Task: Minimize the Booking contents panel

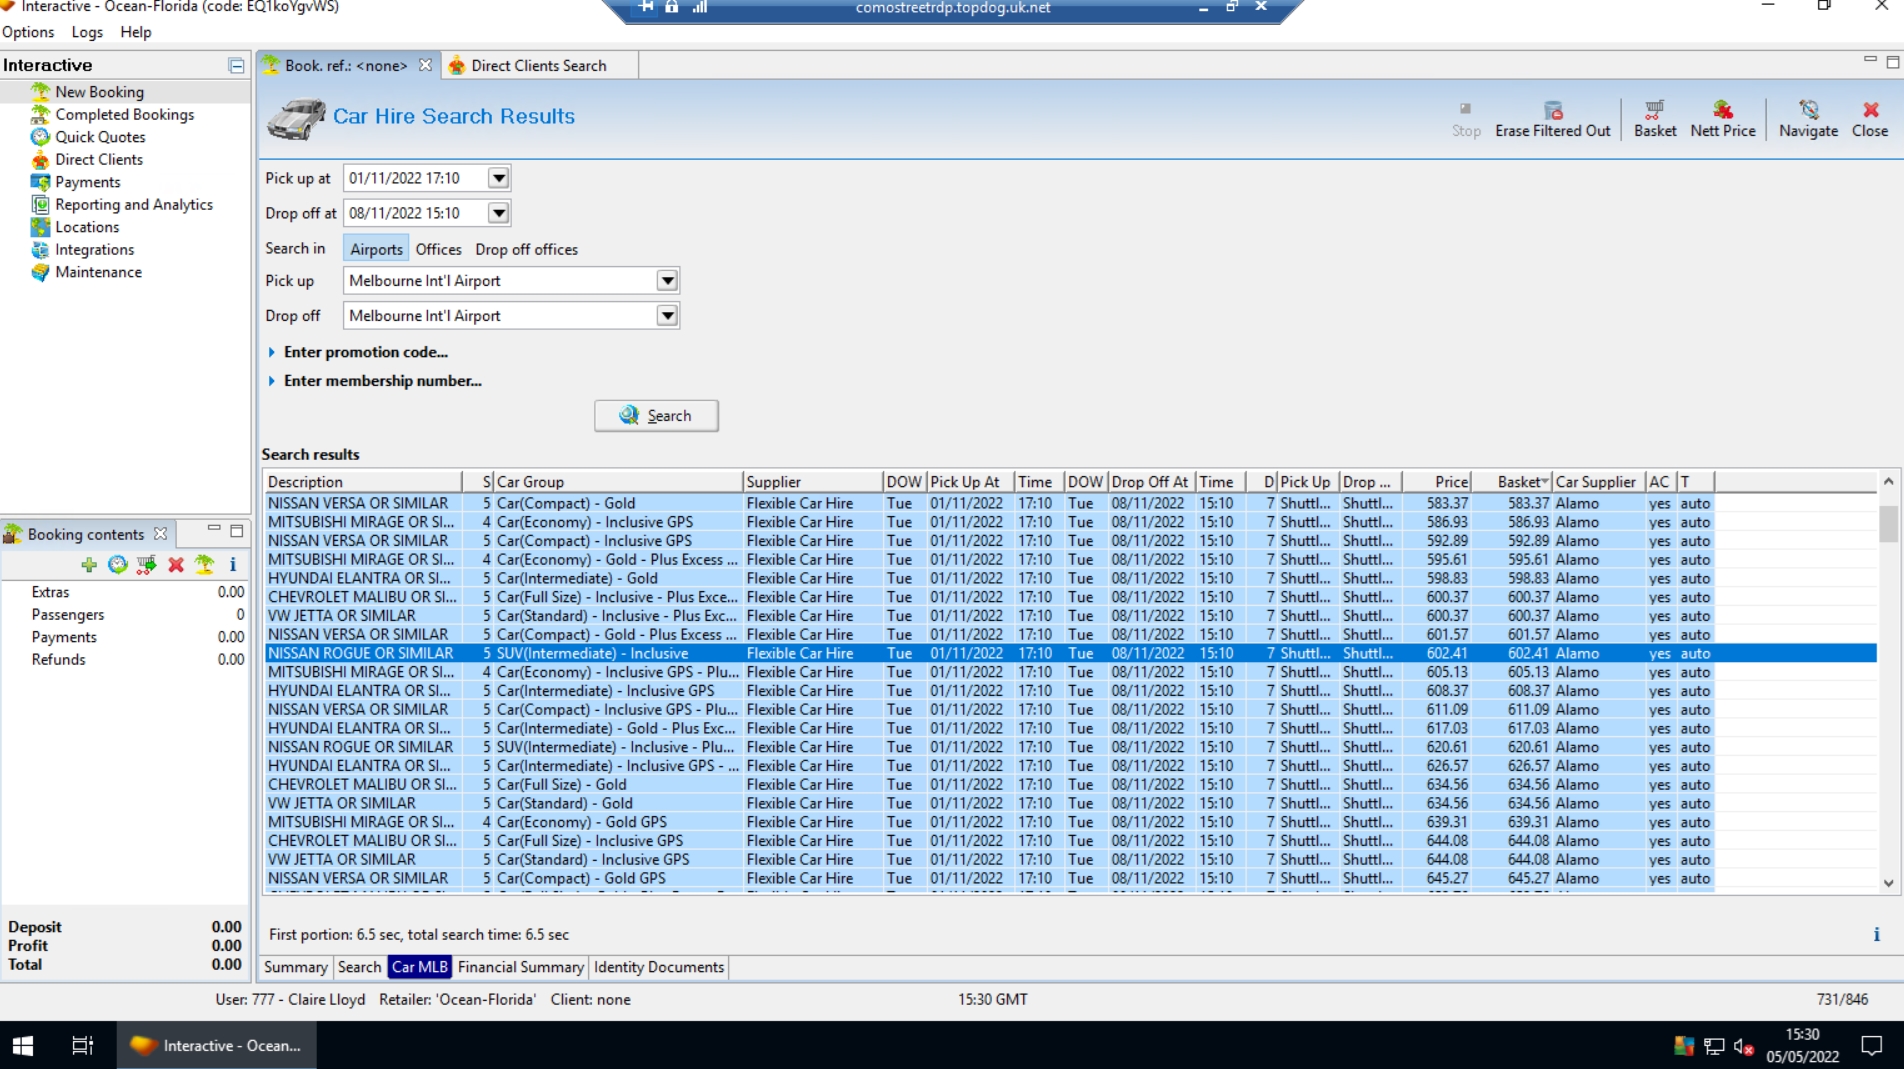Action: pos(214,530)
